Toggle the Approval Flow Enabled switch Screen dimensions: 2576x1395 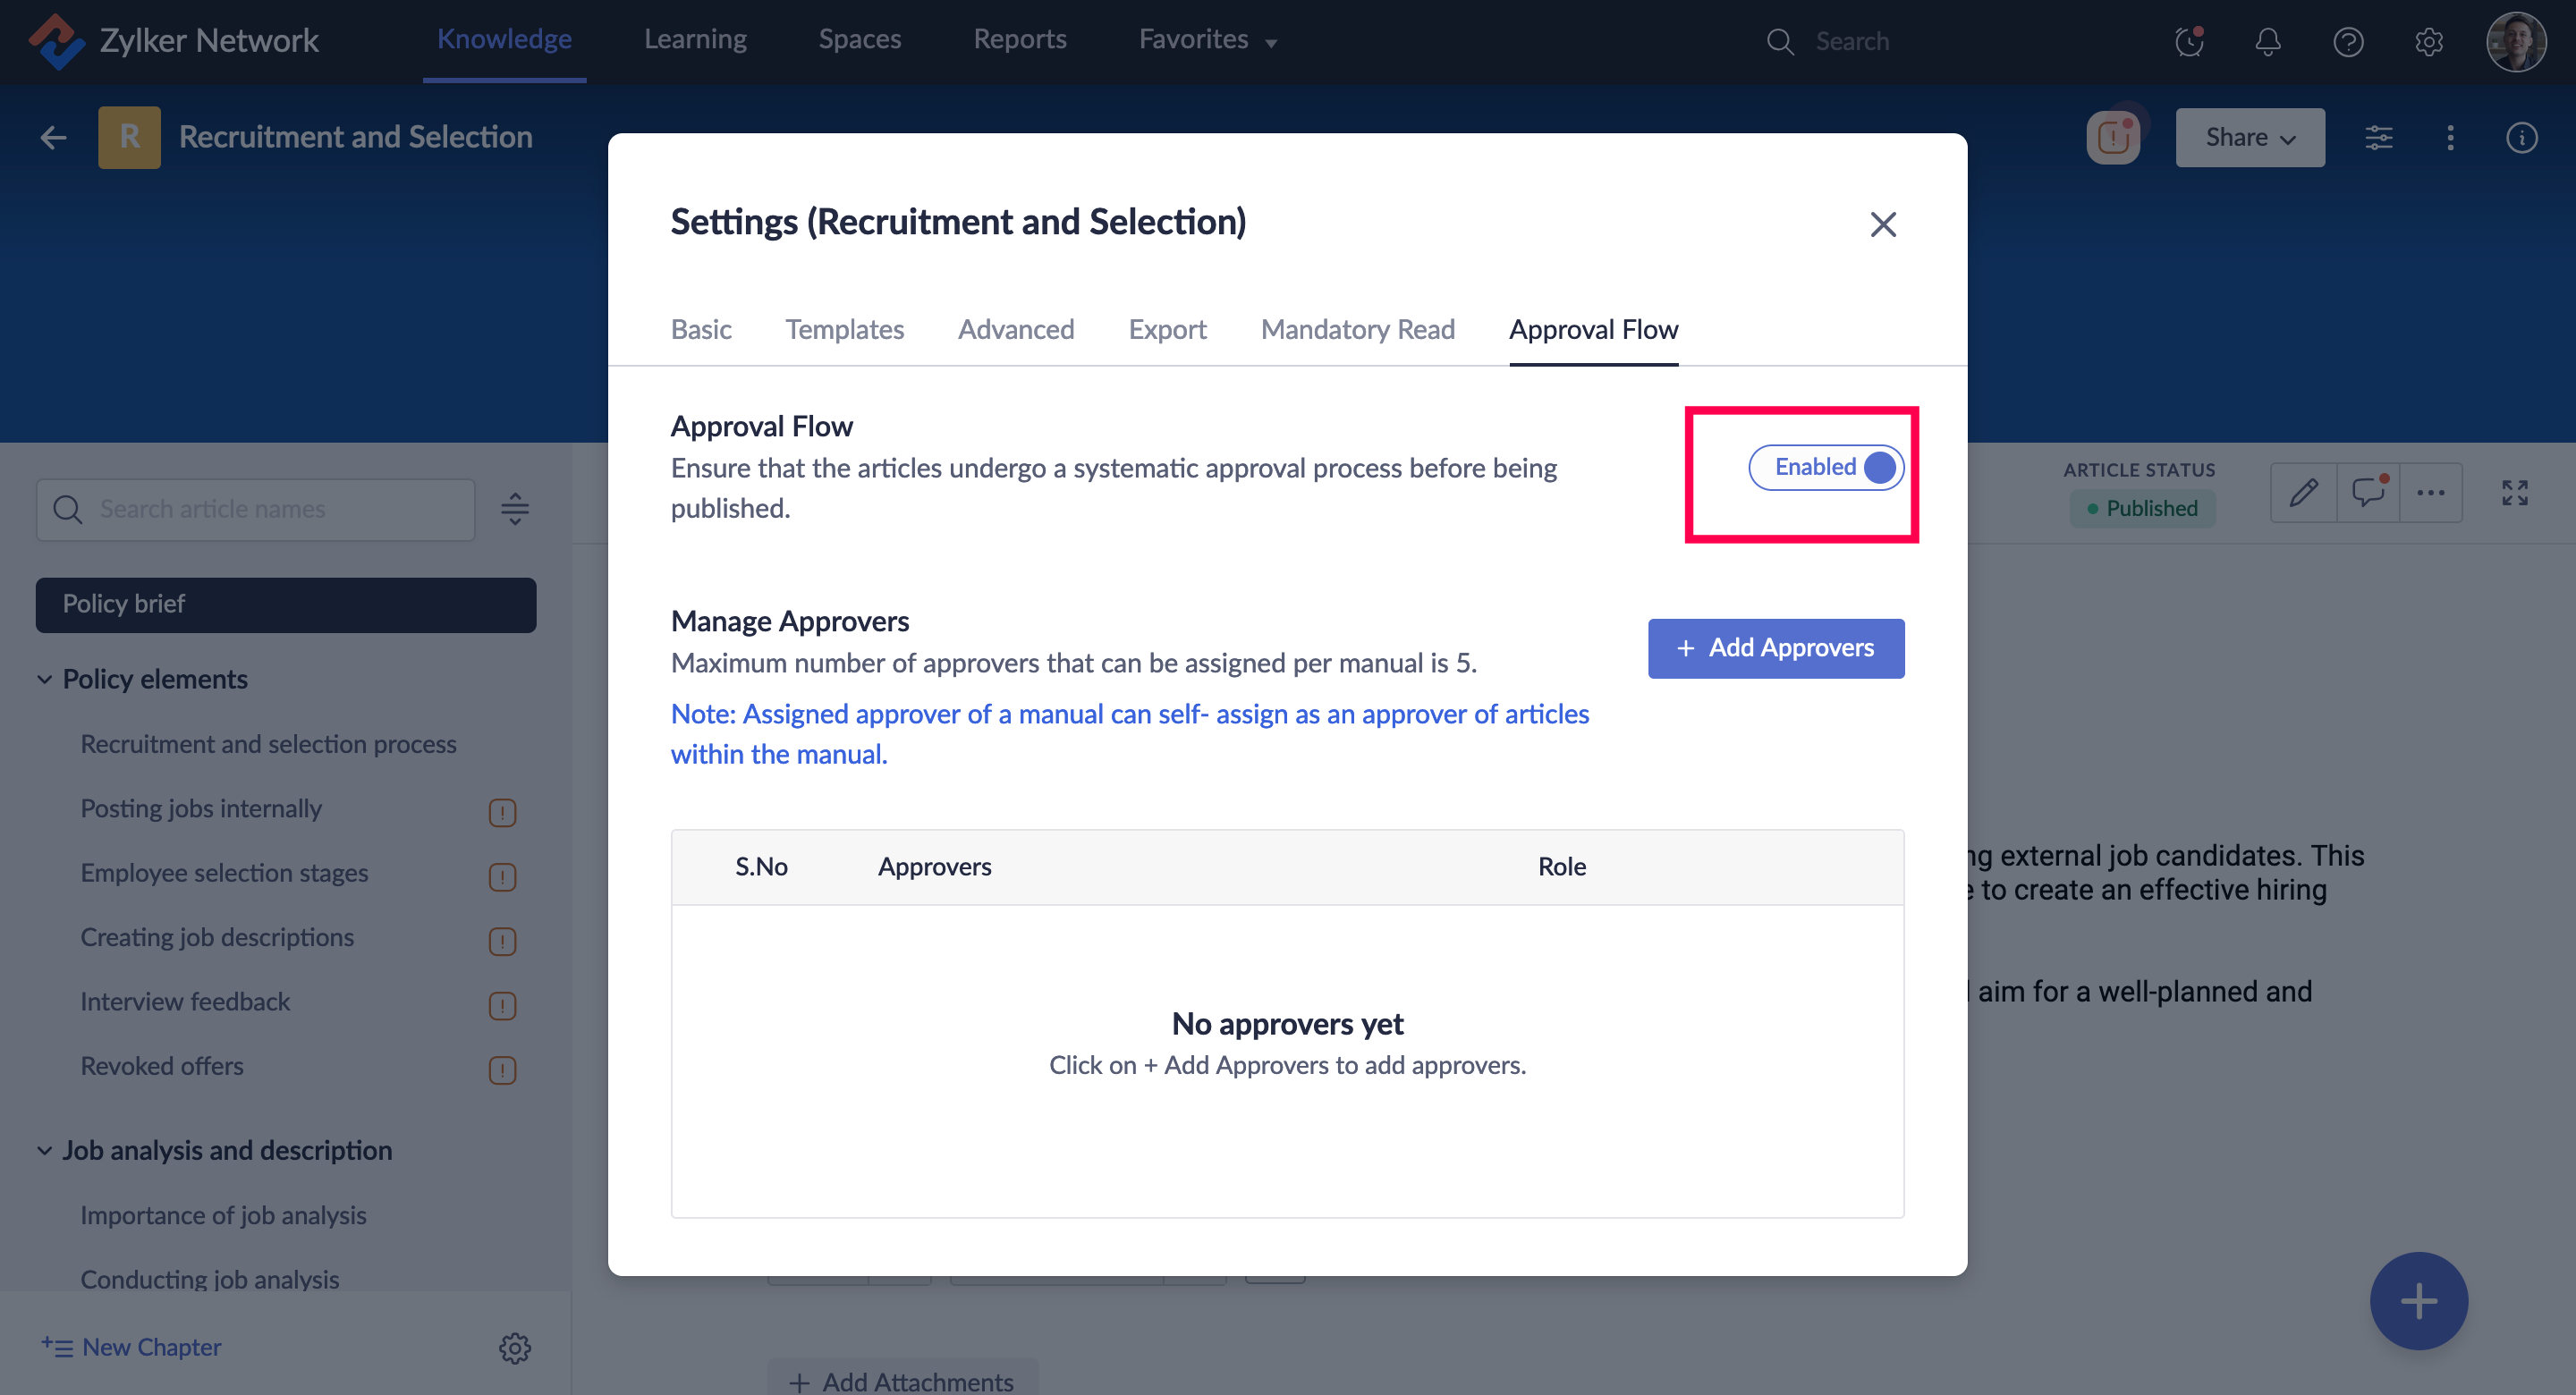tap(1826, 467)
